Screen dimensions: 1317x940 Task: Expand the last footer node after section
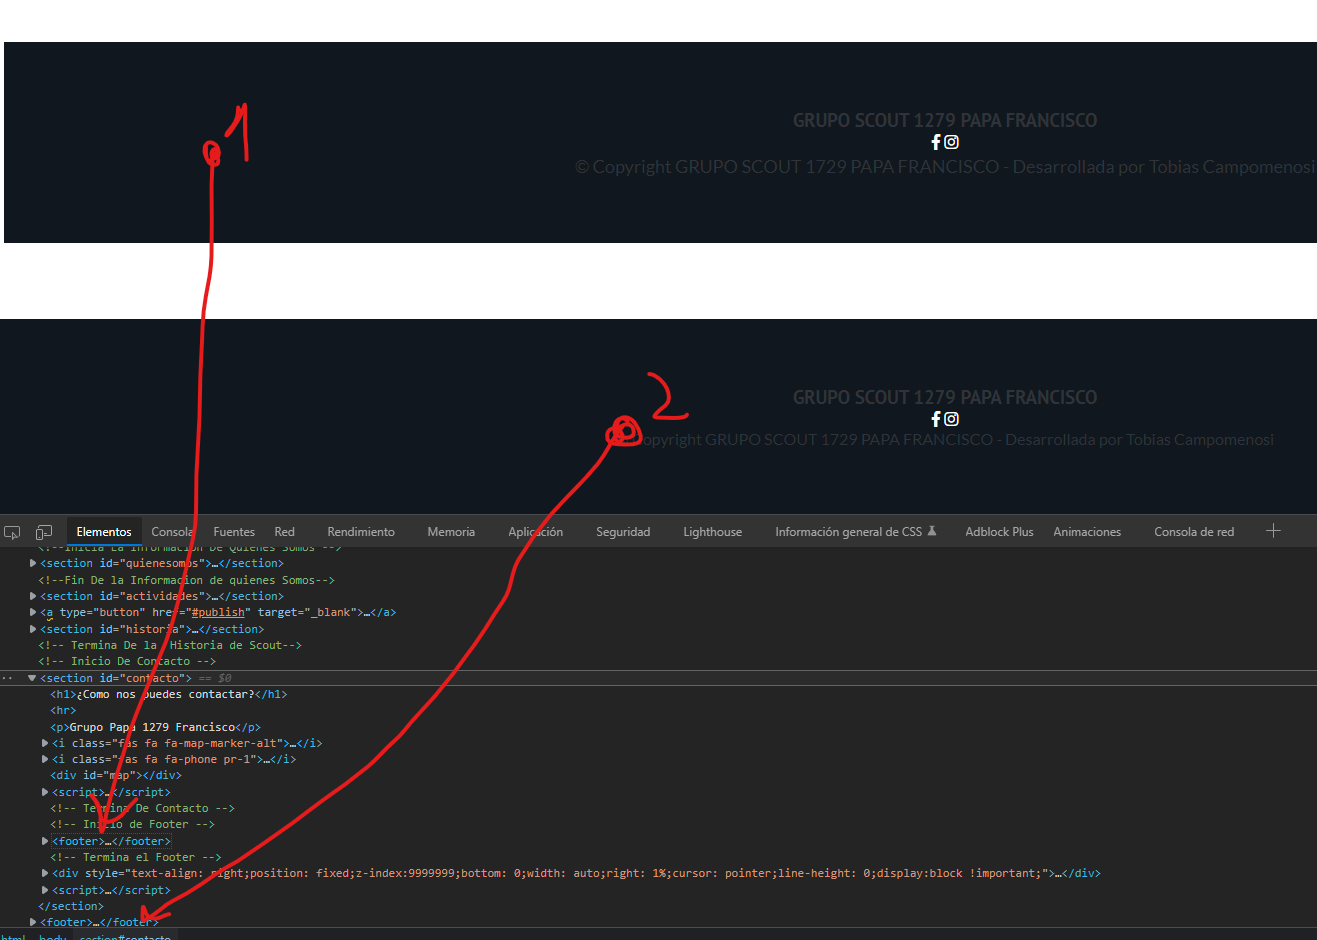tap(33, 922)
